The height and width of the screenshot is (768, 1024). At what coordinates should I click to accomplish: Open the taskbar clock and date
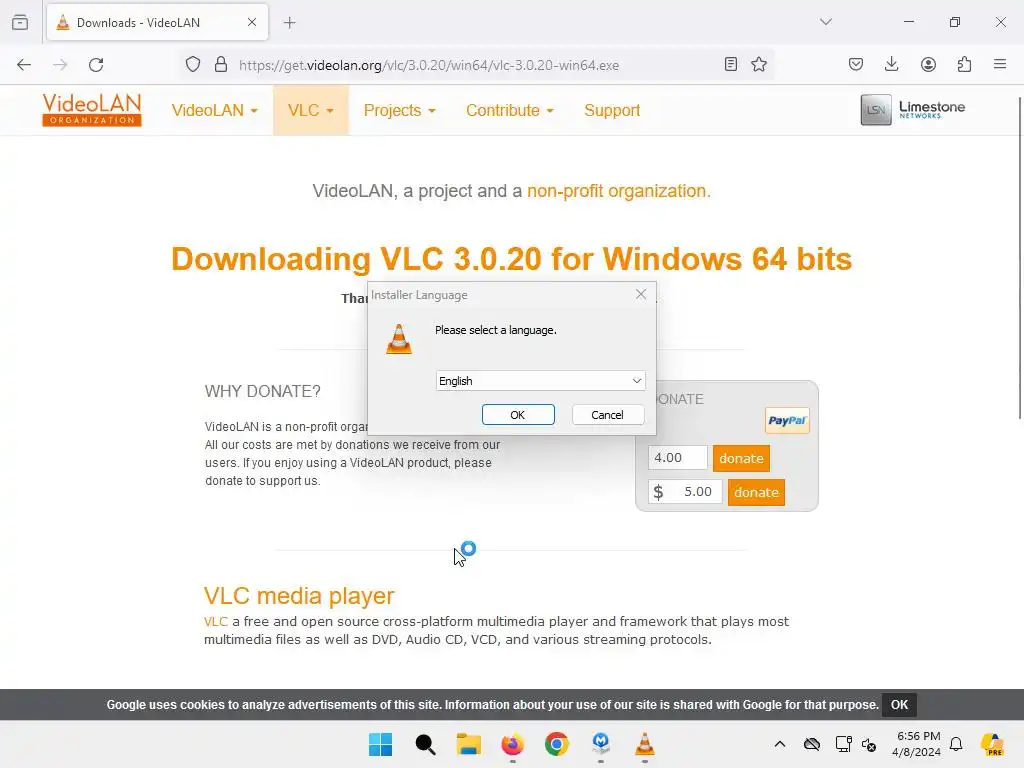(917, 744)
